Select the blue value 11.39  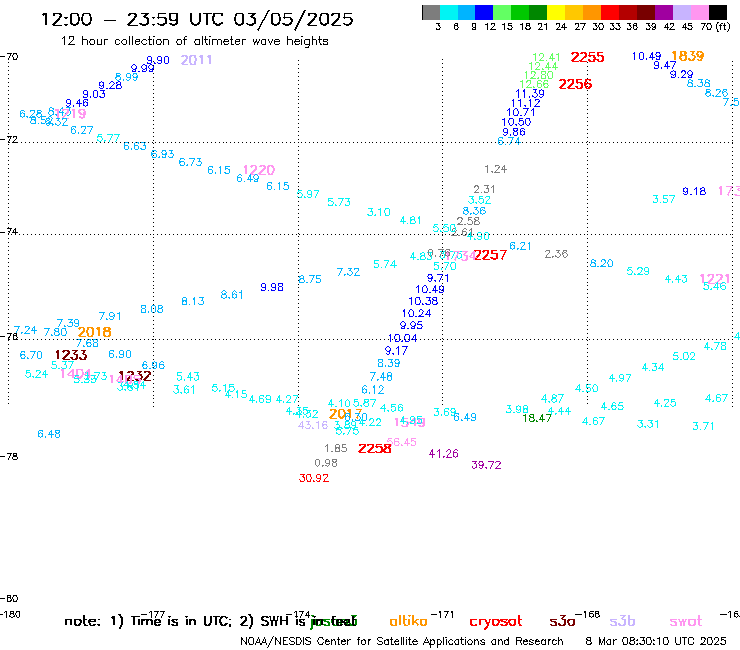click(x=530, y=93)
